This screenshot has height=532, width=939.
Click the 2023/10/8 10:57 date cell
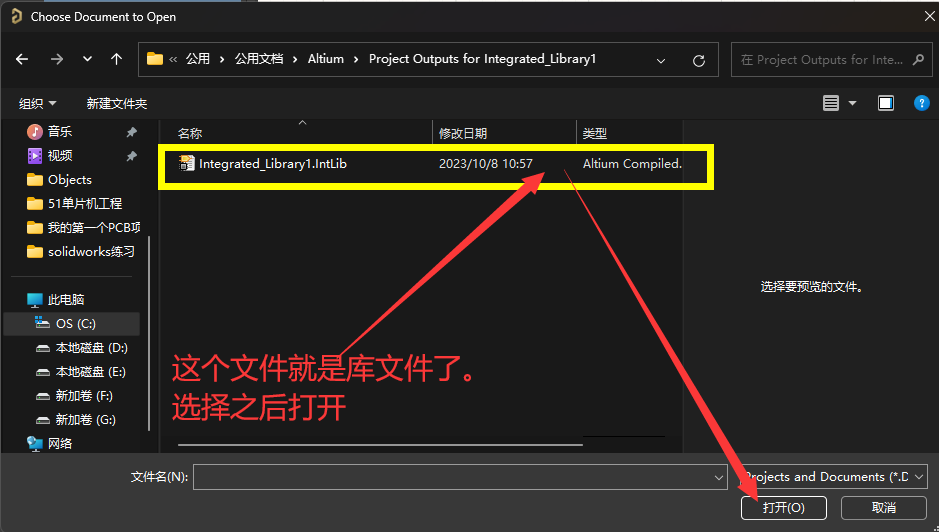(486, 164)
